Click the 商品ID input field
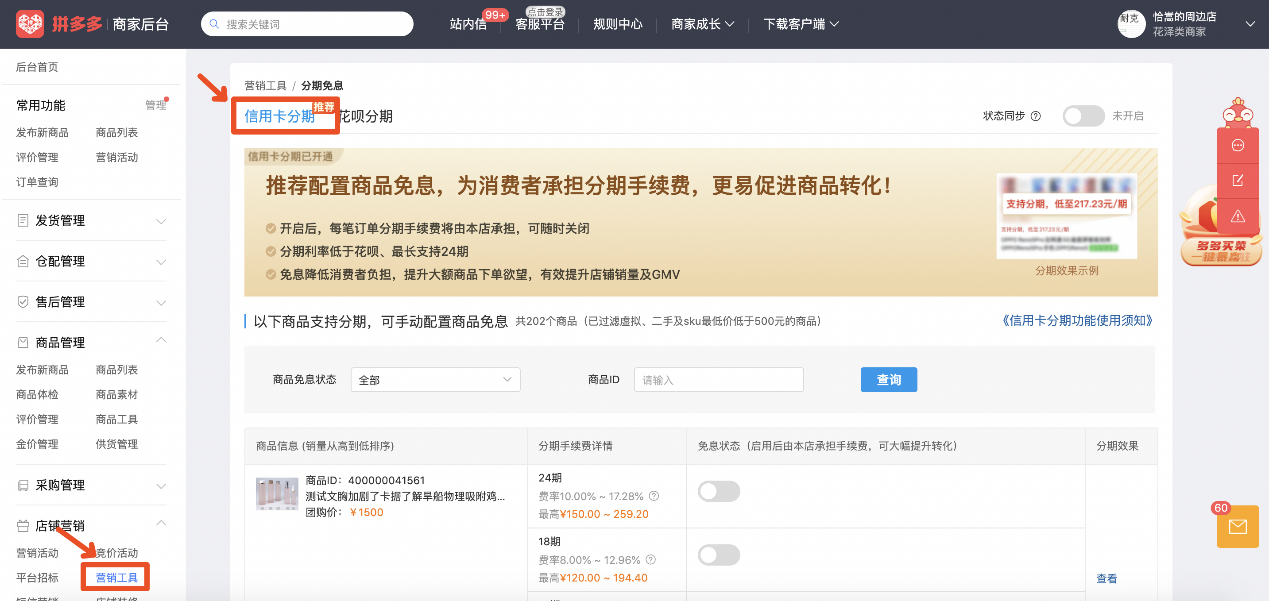Viewport: 1269px width, 601px height. (719, 380)
